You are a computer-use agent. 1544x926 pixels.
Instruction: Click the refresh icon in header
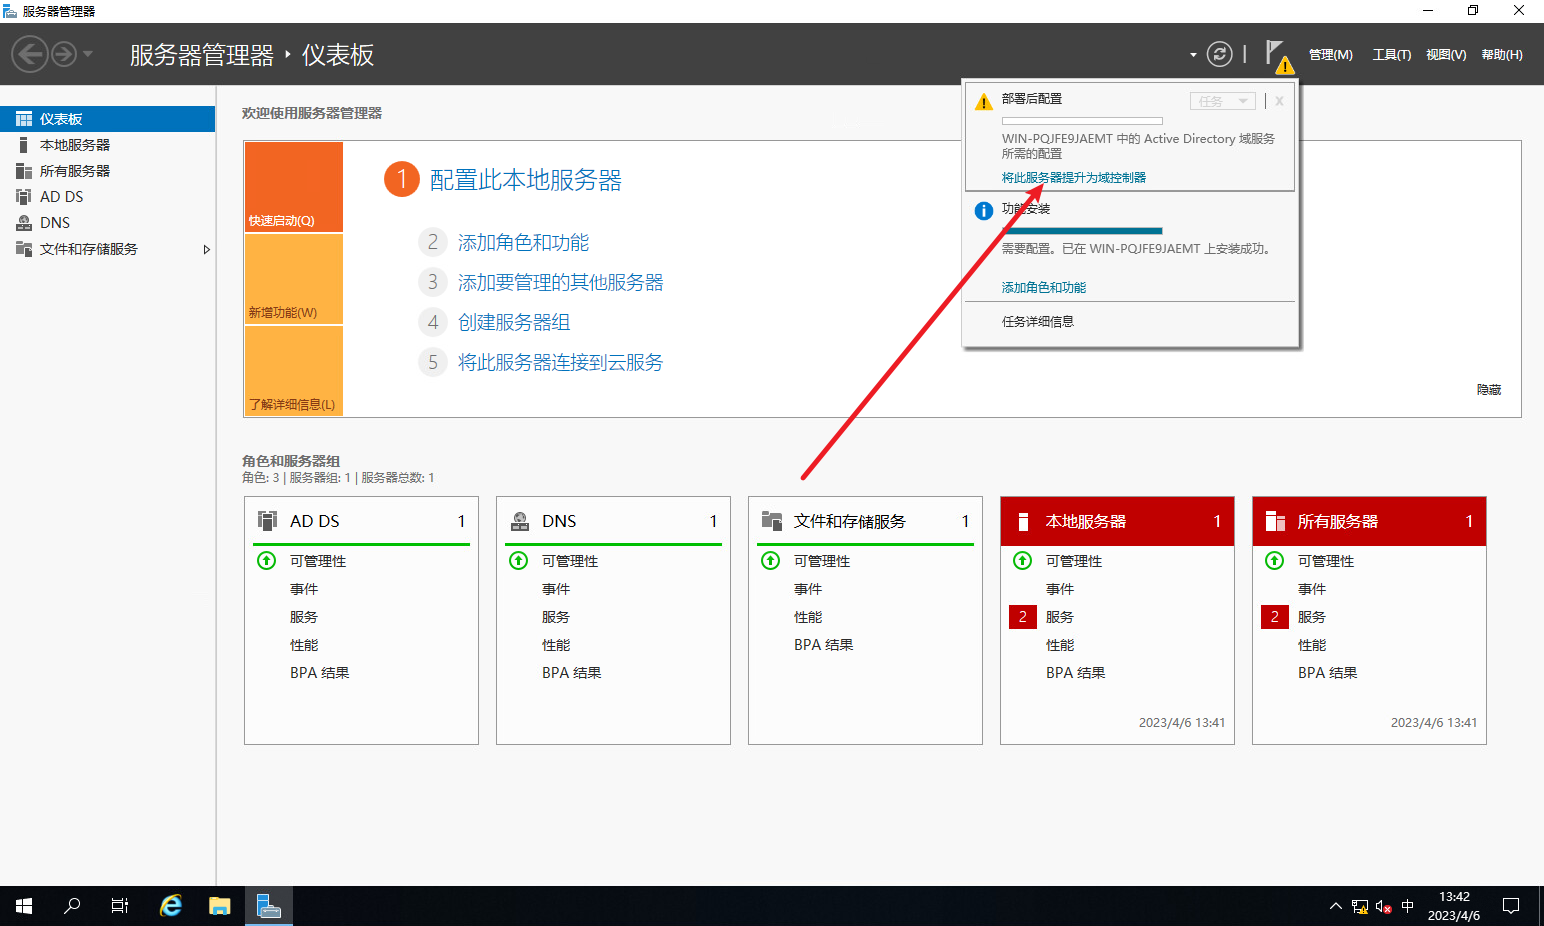(1219, 54)
